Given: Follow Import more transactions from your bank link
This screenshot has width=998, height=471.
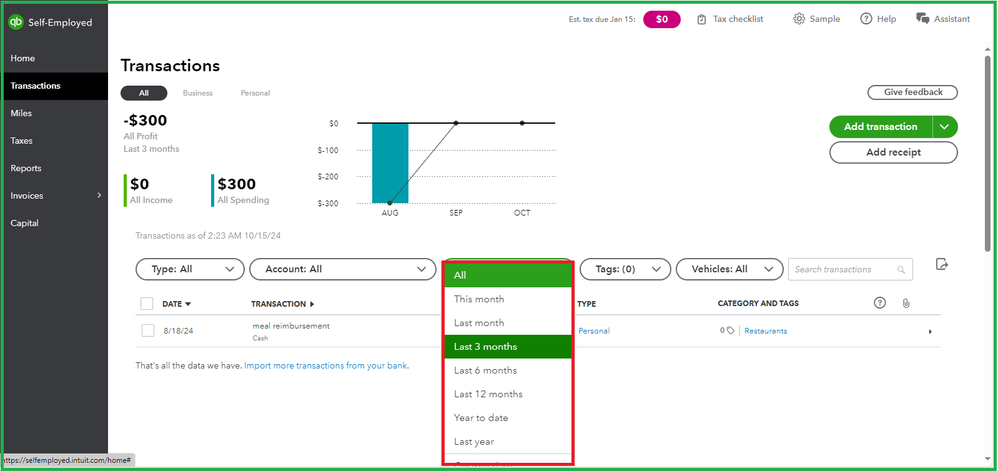Looking at the screenshot, I should (x=327, y=366).
